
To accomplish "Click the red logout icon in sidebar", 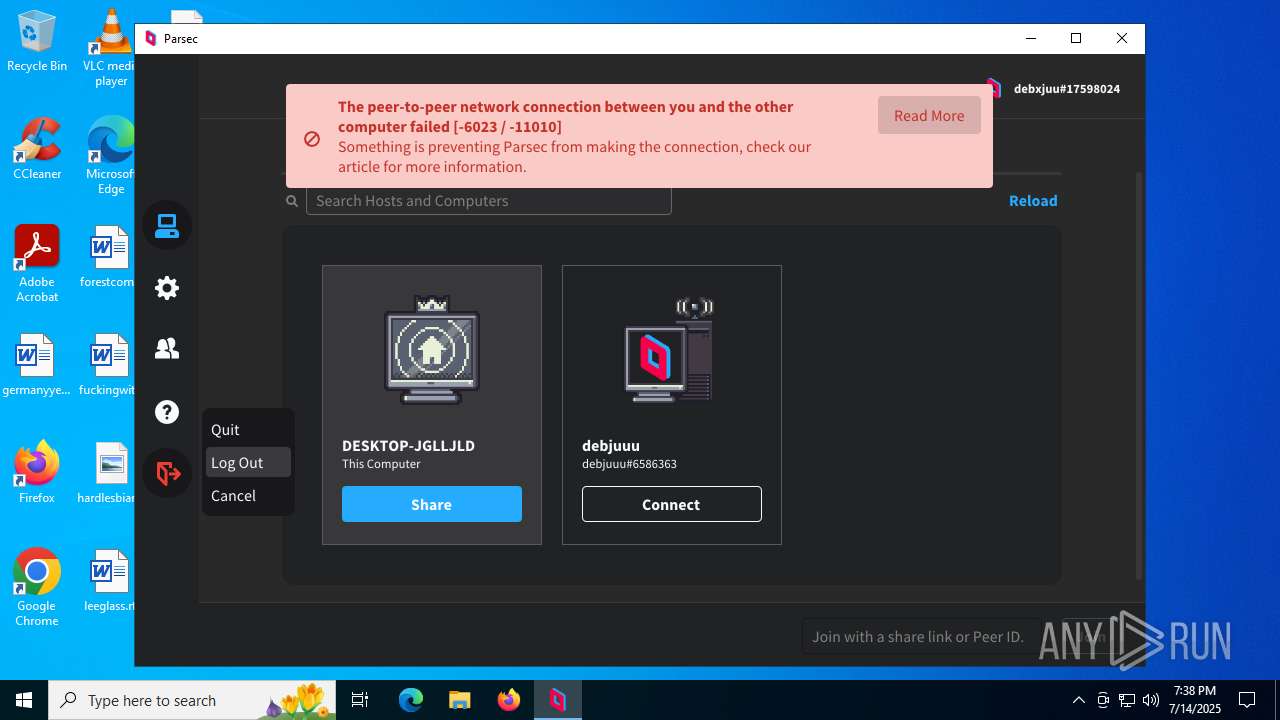I will 167,473.
